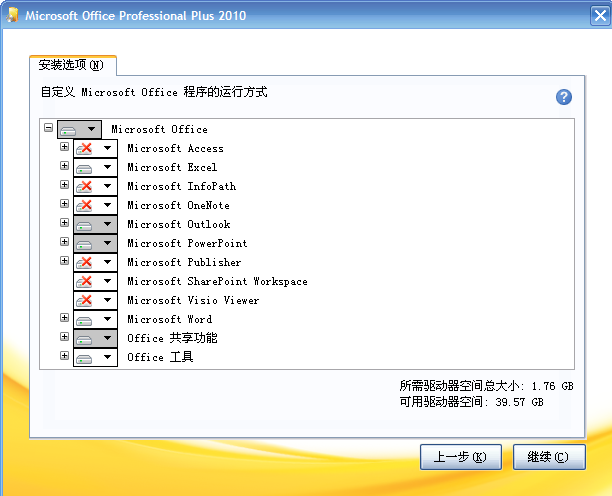The width and height of the screenshot is (612, 496).
Task: Open install option arrow for Microsoft Publisher
Action: [107, 262]
